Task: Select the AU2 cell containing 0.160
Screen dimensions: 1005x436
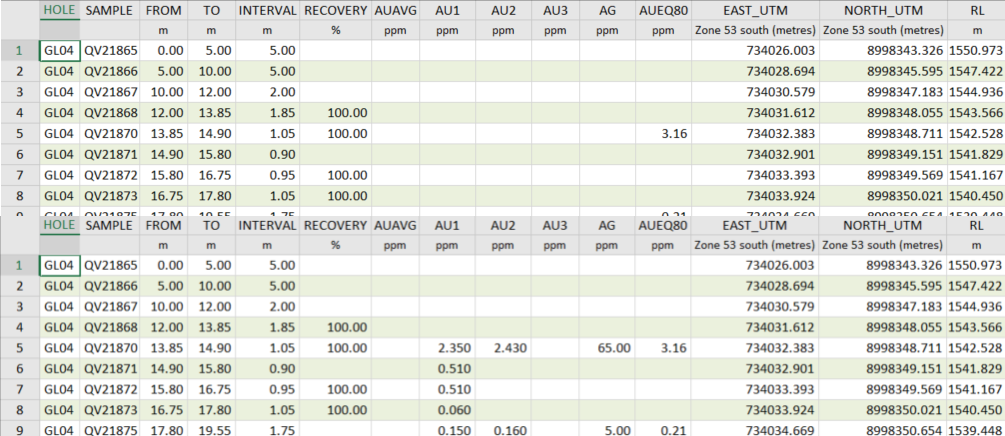Action: [503, 429]
